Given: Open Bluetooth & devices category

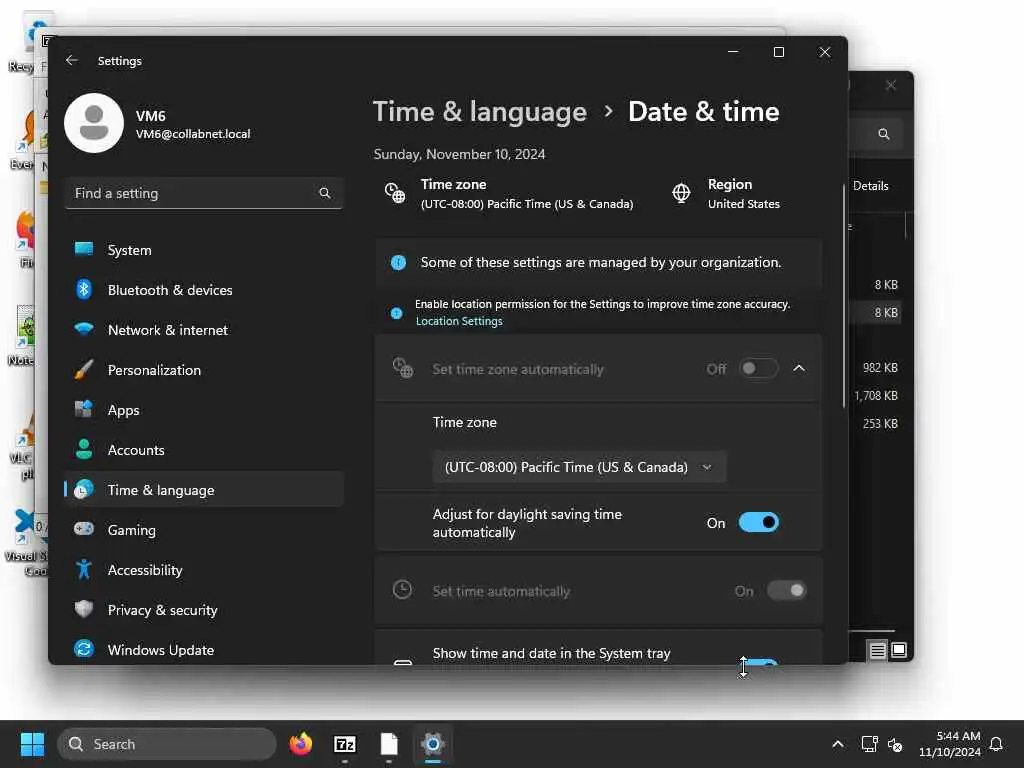Looking at the screenshot, I should coord(204,290).
